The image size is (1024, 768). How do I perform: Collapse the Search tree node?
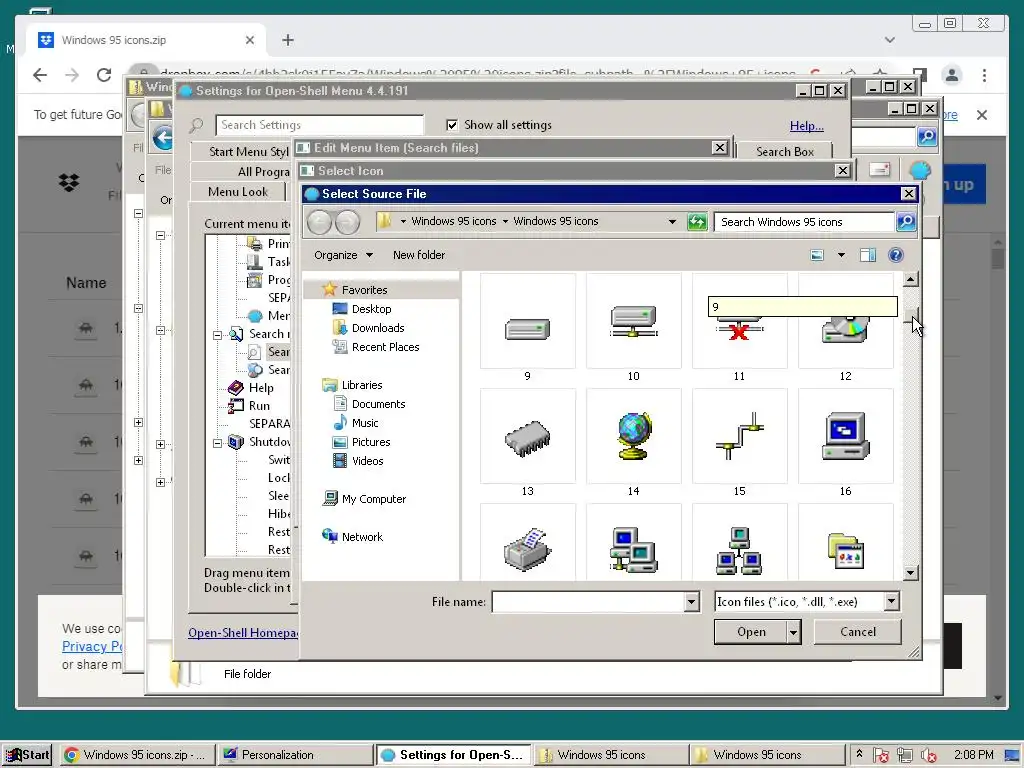tap(217, 335)
